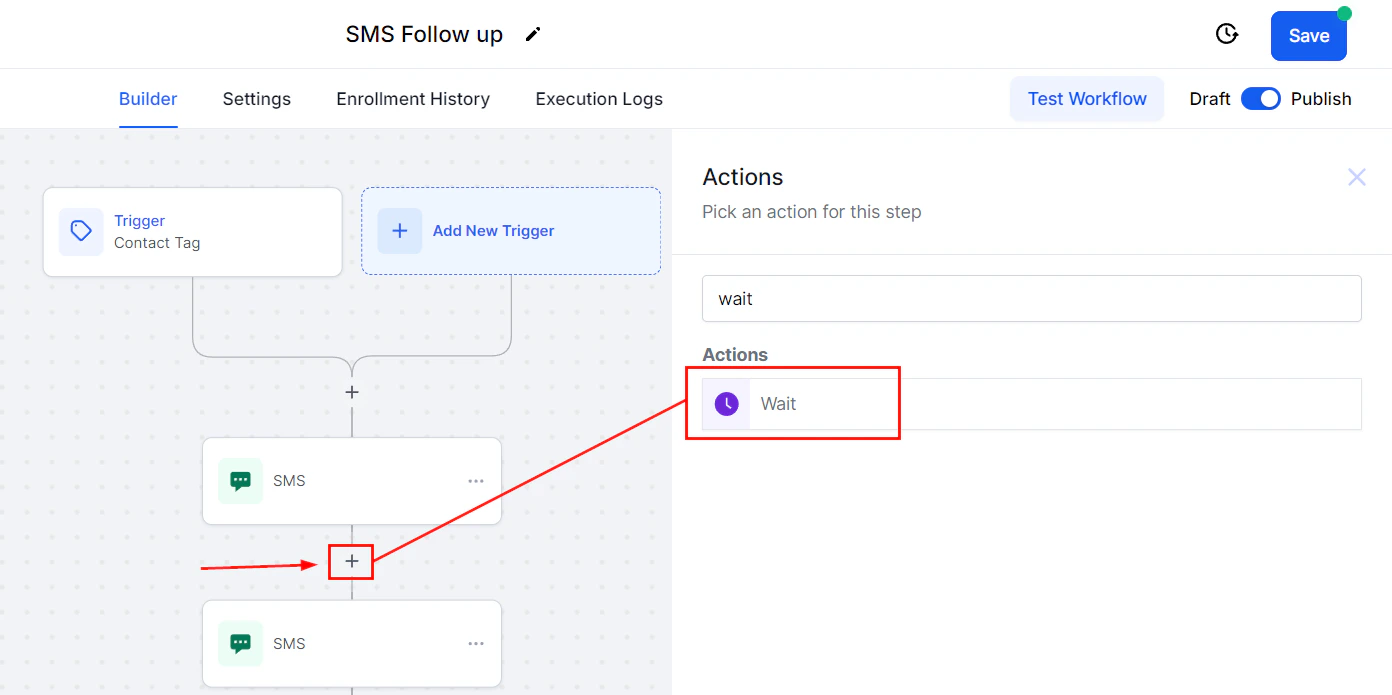Image resolution: width=1392 pixels, height=695 pixels.
Task: Switch to the Execution Logs tab
Action: click(x=598, y=98)
